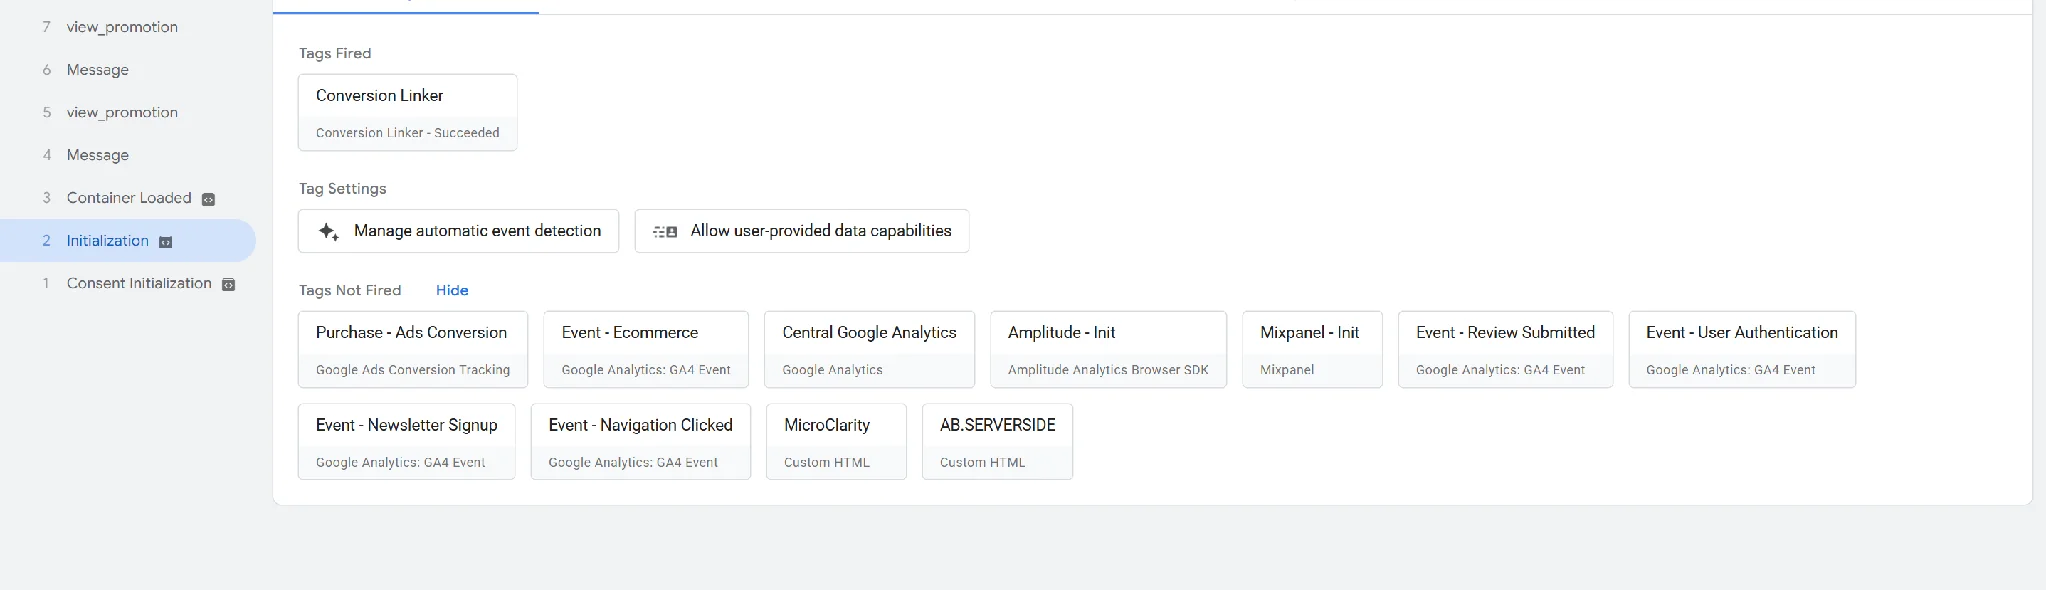This screenshot has height=590, width=2046.
Task: Open Allow user-provided data capabilities
Action: point(802,231)
